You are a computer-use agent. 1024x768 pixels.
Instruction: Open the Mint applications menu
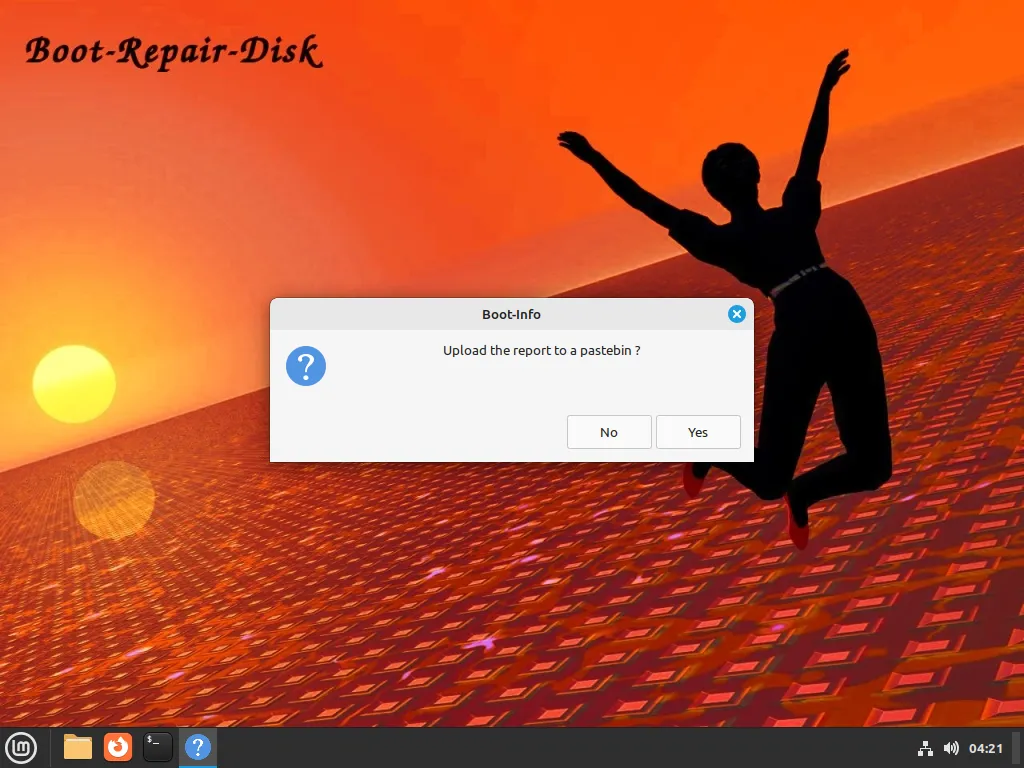(21, 747)
